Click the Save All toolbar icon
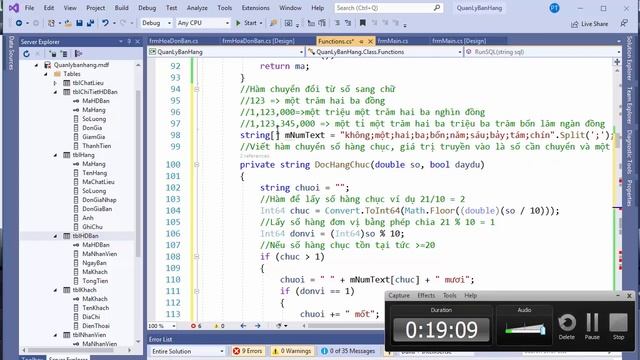This screenshot has height=360, width=640. (90, 23)
